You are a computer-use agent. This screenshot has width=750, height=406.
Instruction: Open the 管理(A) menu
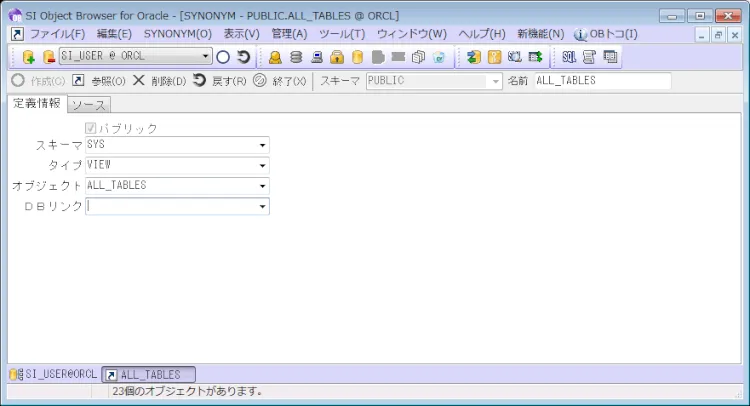pos(289,34)
